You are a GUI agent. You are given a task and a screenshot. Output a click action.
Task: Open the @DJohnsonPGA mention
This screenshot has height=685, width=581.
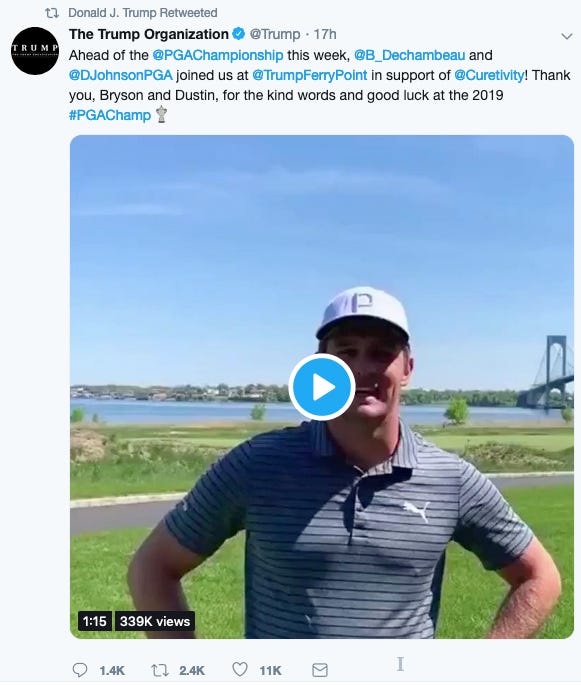121,75
